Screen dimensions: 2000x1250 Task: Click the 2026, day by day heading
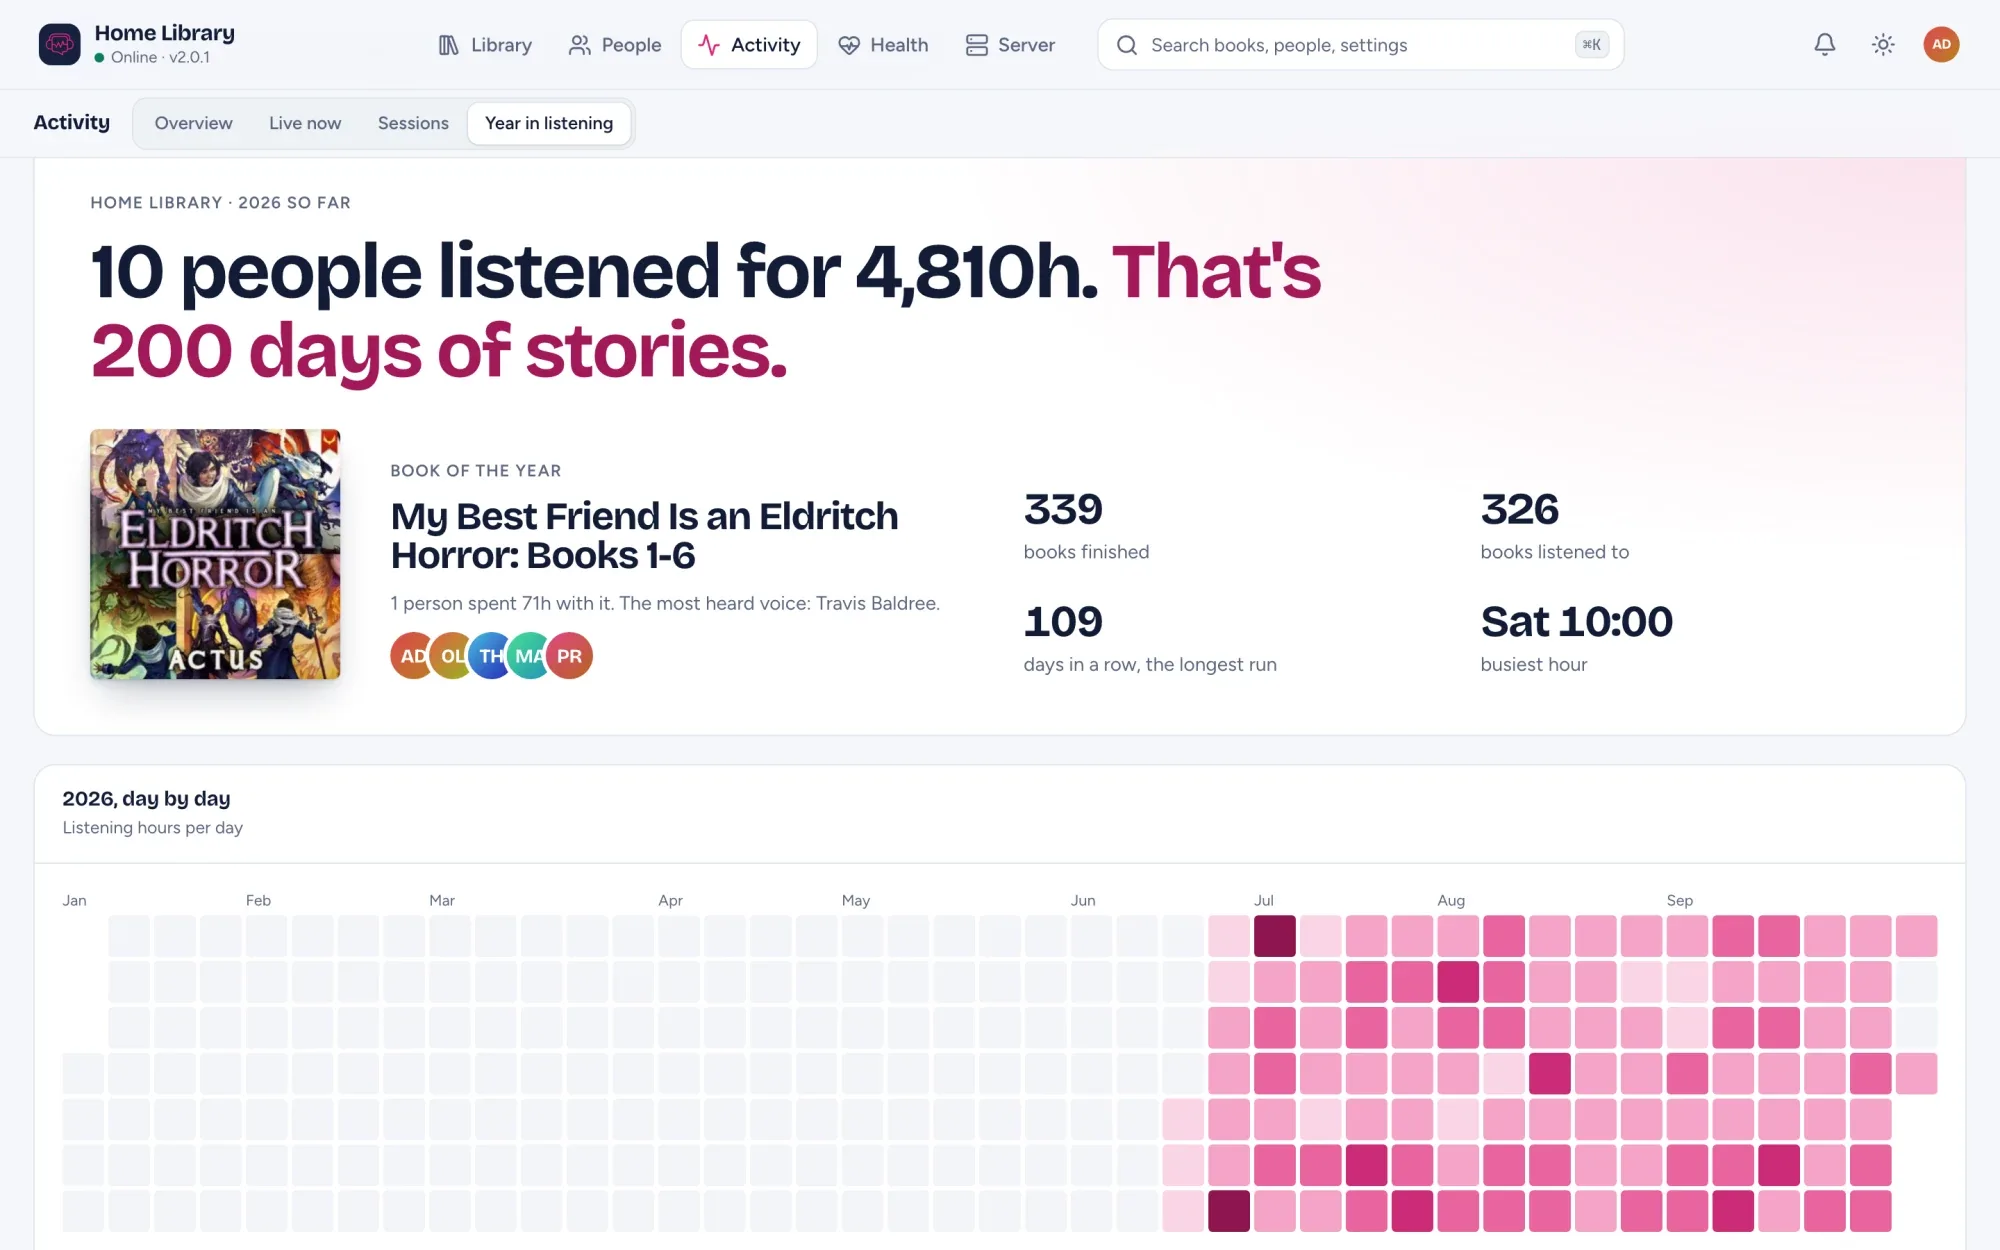pyautogui.click(x=146, y=798)
